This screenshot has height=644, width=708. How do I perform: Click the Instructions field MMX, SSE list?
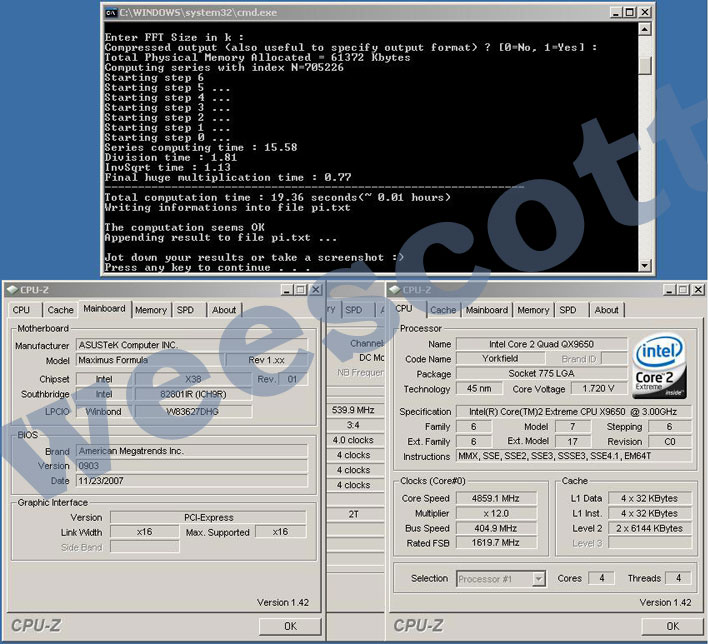pyautogui.click(x=573, y=456)
